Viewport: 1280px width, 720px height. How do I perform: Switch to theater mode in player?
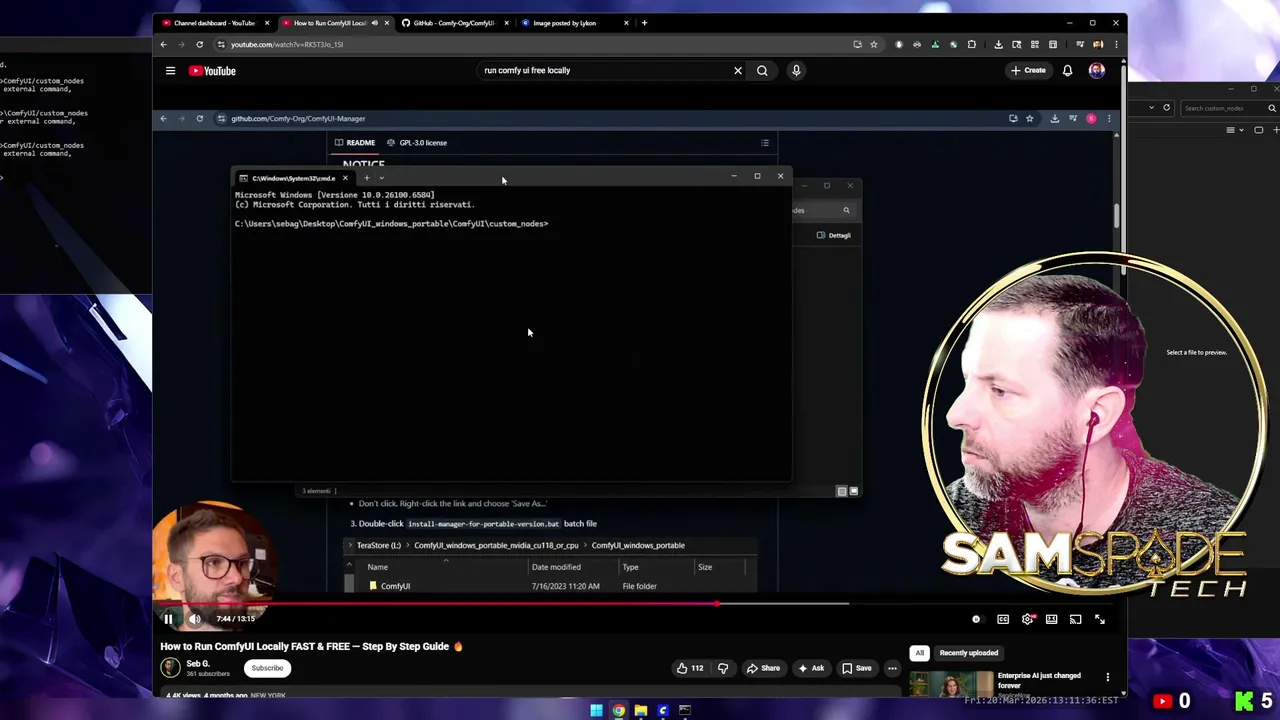click(x=1051, y=619)
